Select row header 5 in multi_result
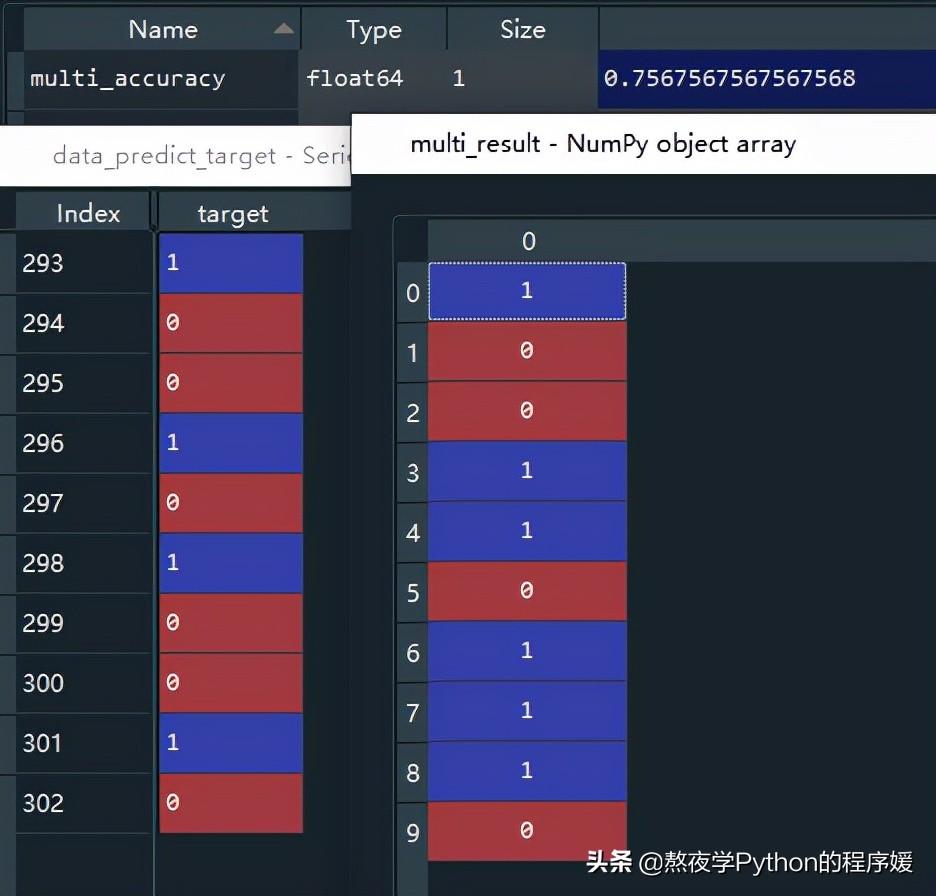Viewport: 936px width, 896px height. click(x=412, y=593)
